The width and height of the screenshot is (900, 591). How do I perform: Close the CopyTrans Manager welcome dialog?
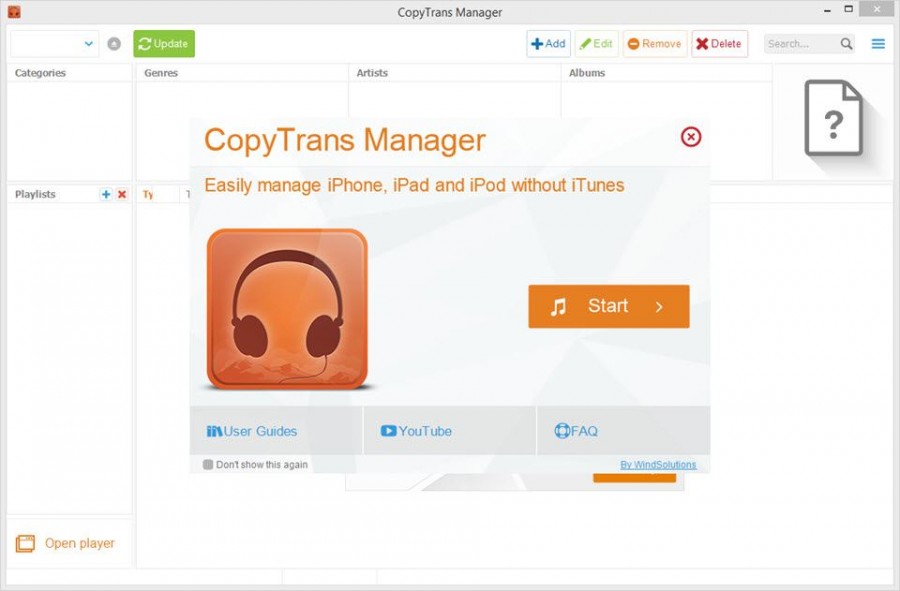[690, 137]
